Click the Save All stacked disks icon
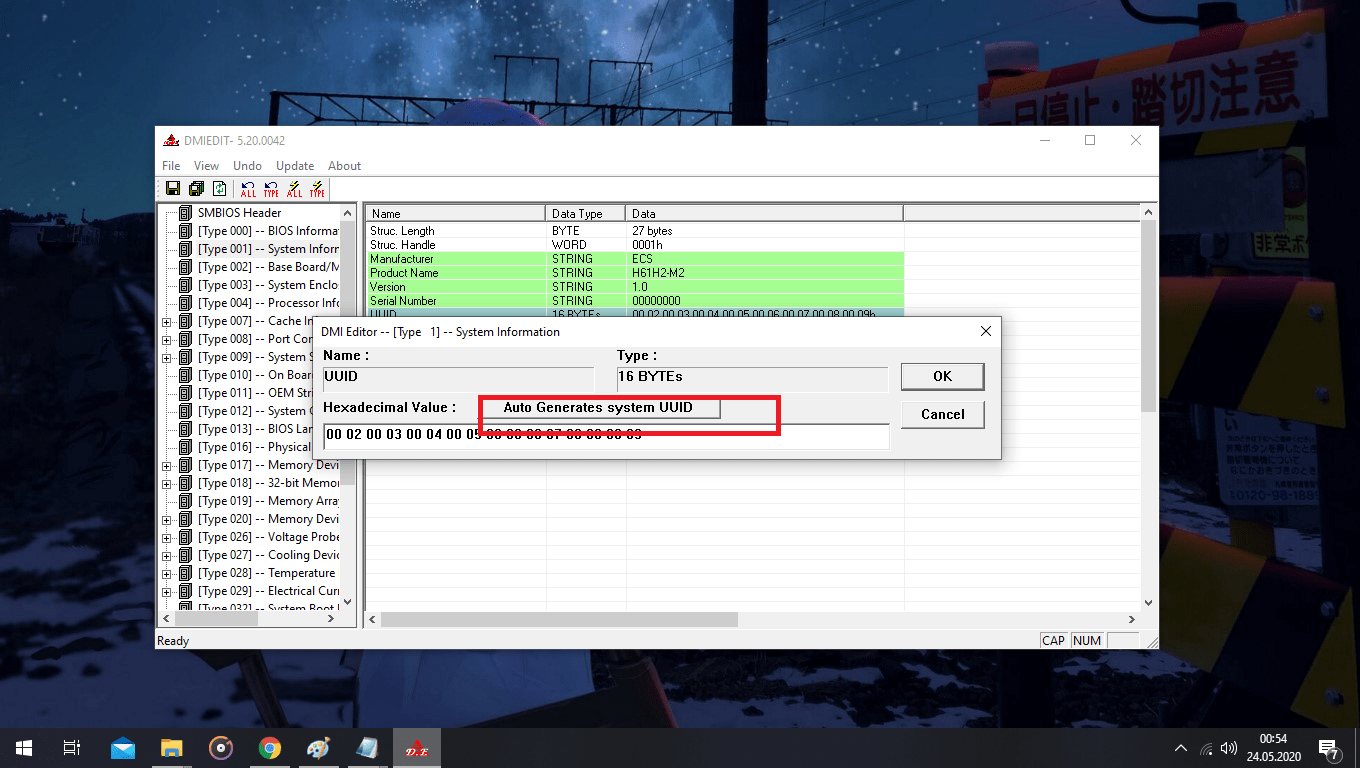 tap(196, 189)
